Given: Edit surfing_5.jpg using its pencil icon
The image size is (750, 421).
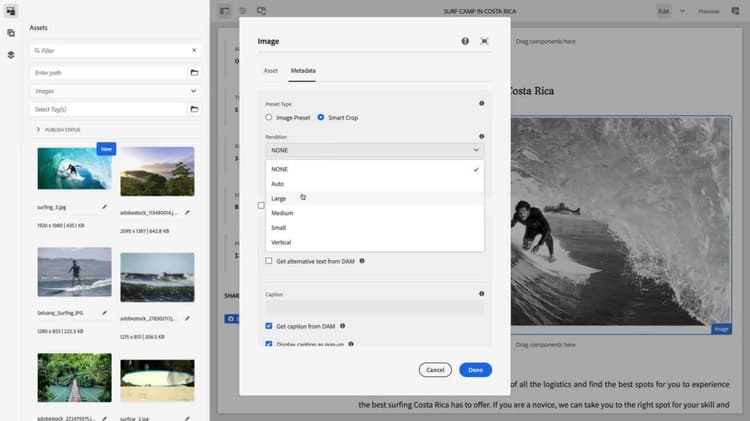Looking at the screenshot, I should click(x=105, y=207).
